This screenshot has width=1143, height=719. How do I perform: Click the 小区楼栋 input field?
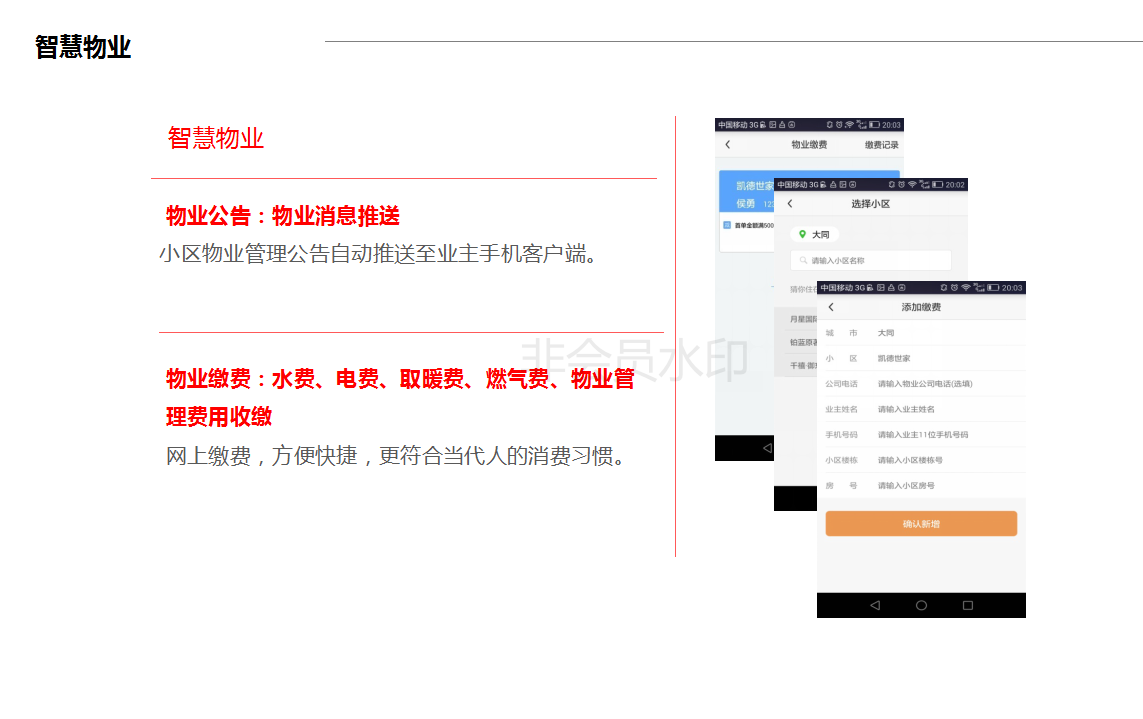pyautogui.click(x=940, y=460)
